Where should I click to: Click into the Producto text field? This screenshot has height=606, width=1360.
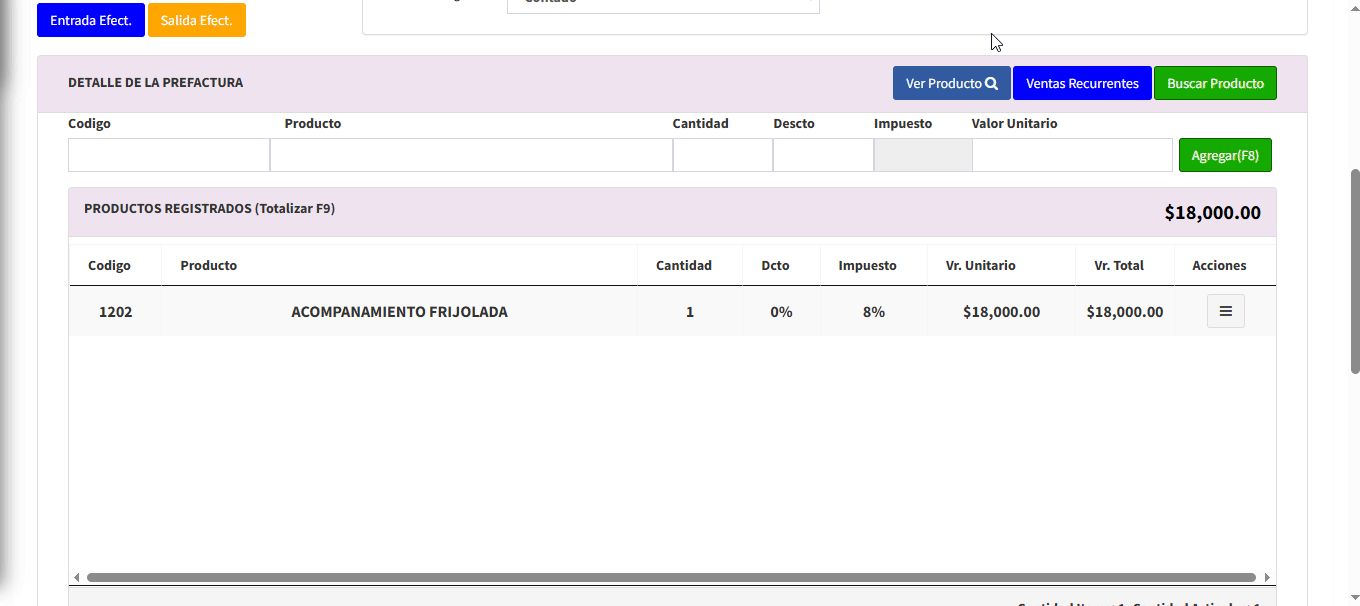(471, 155)
